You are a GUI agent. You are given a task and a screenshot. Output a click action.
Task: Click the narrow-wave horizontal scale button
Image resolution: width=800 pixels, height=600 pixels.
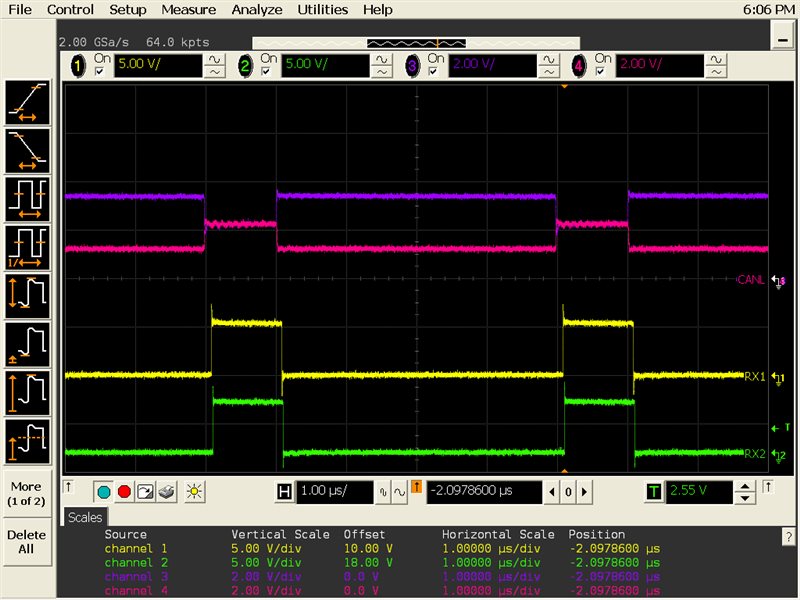[x=383, y=492]
